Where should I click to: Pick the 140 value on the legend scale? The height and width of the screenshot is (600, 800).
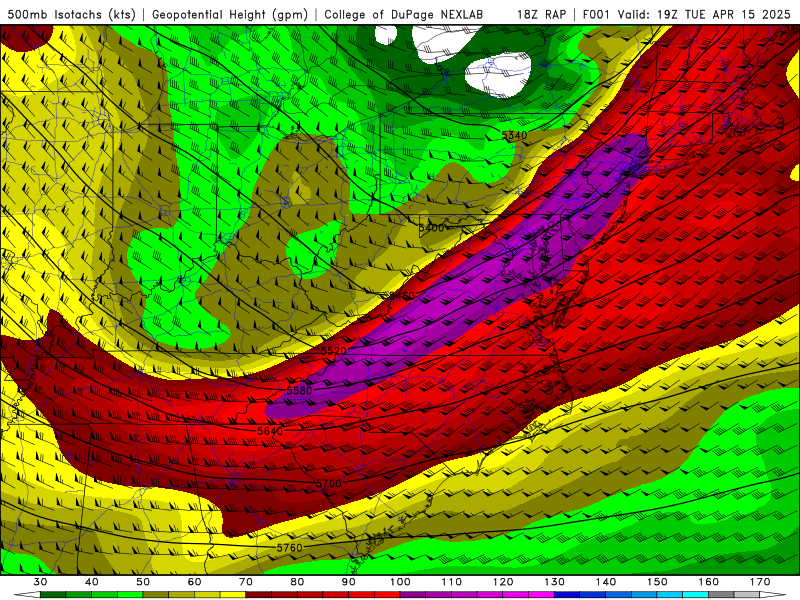[606, 582]
